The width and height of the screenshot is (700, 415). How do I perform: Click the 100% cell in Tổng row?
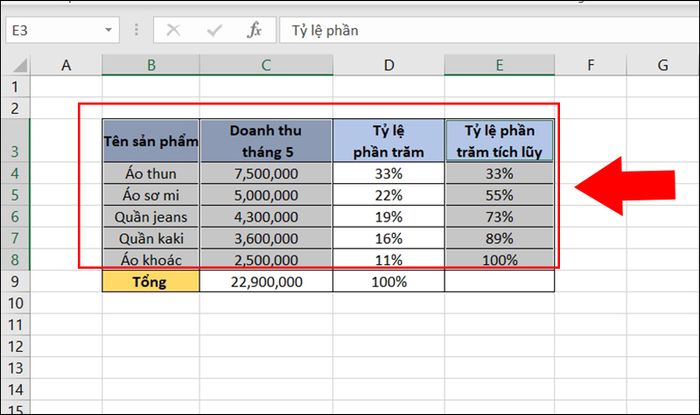389,282
